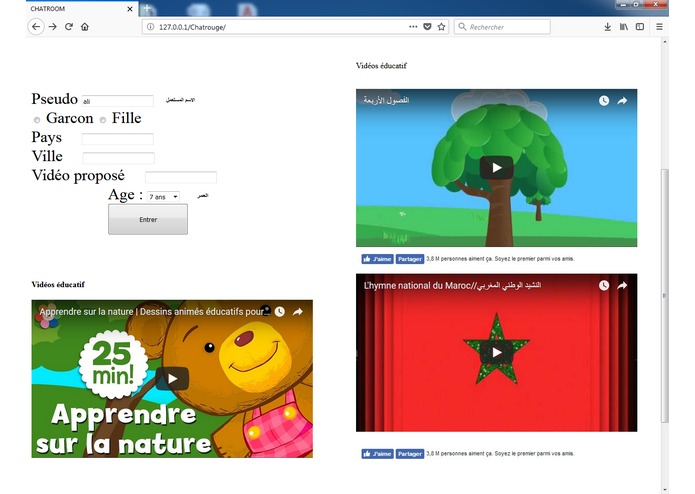Play the tree seasons video

coord(496,167)
